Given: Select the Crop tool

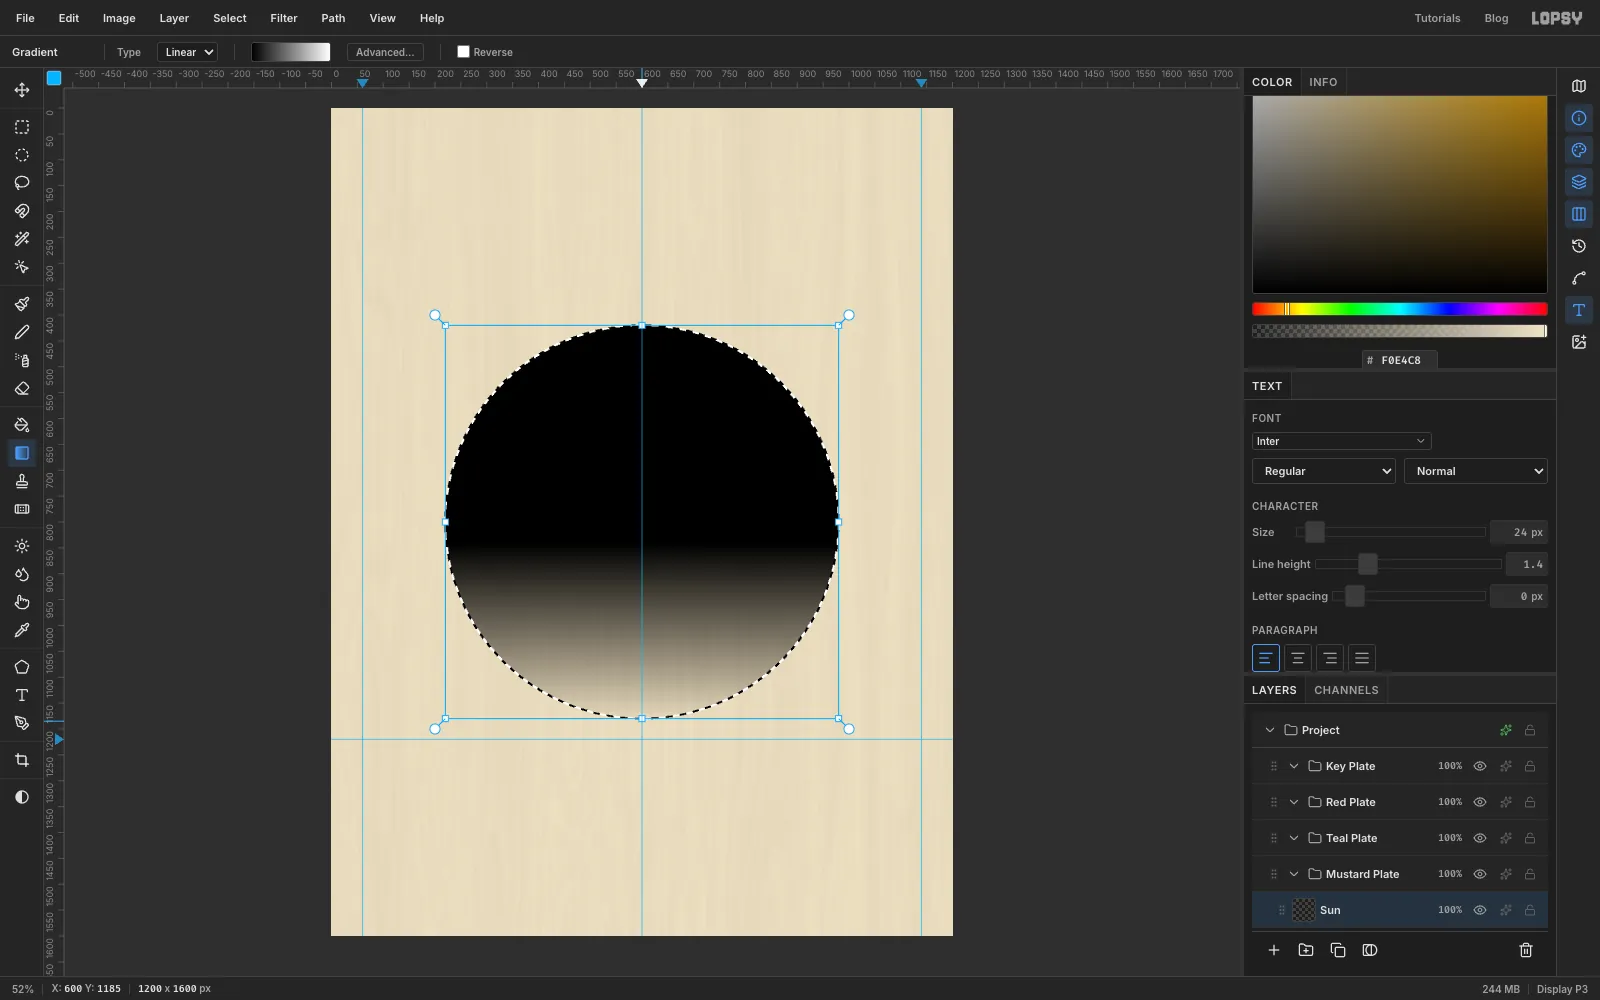Looking at the screenshot, I should click(x=22, y=760).
